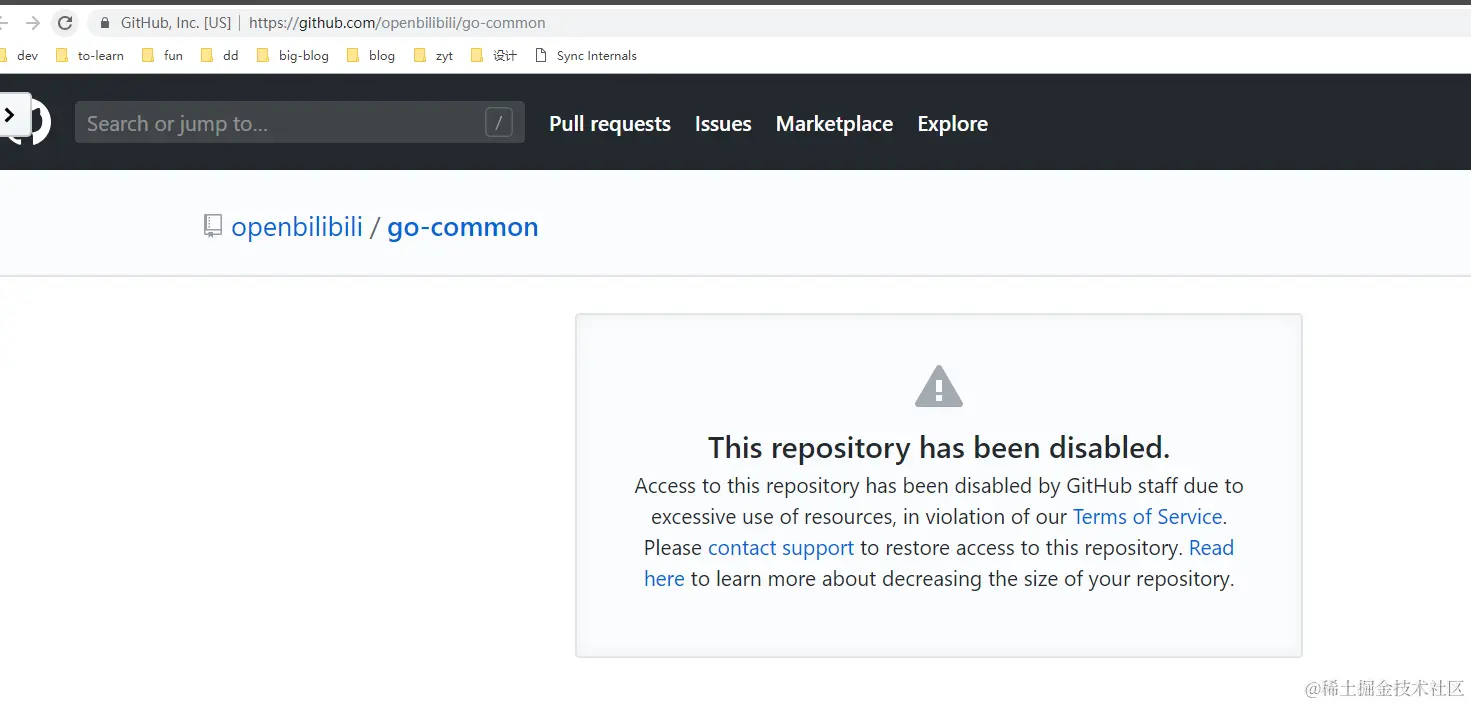The height and width of the screenshot is (705, 1471).
Task: Open the 设计 bookmarks folder
Action: (493, 56)
